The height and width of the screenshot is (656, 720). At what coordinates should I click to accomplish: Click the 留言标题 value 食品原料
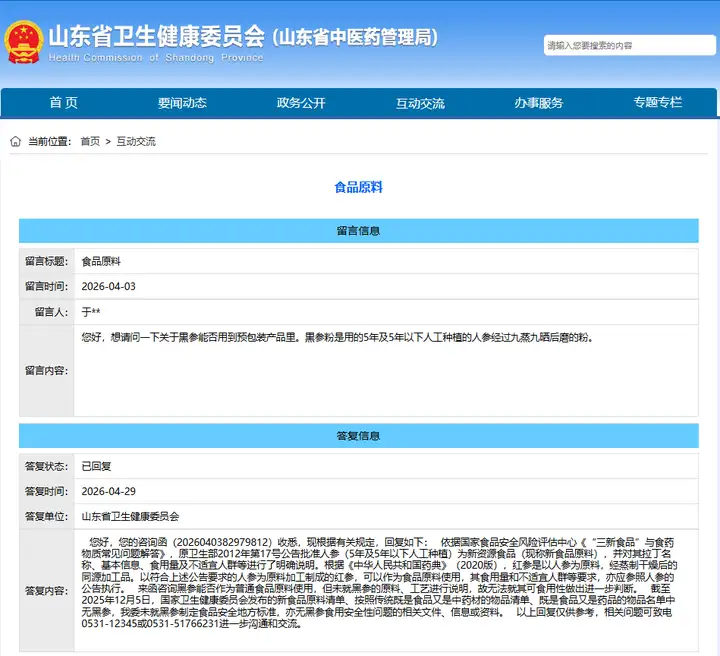(101, 261)
